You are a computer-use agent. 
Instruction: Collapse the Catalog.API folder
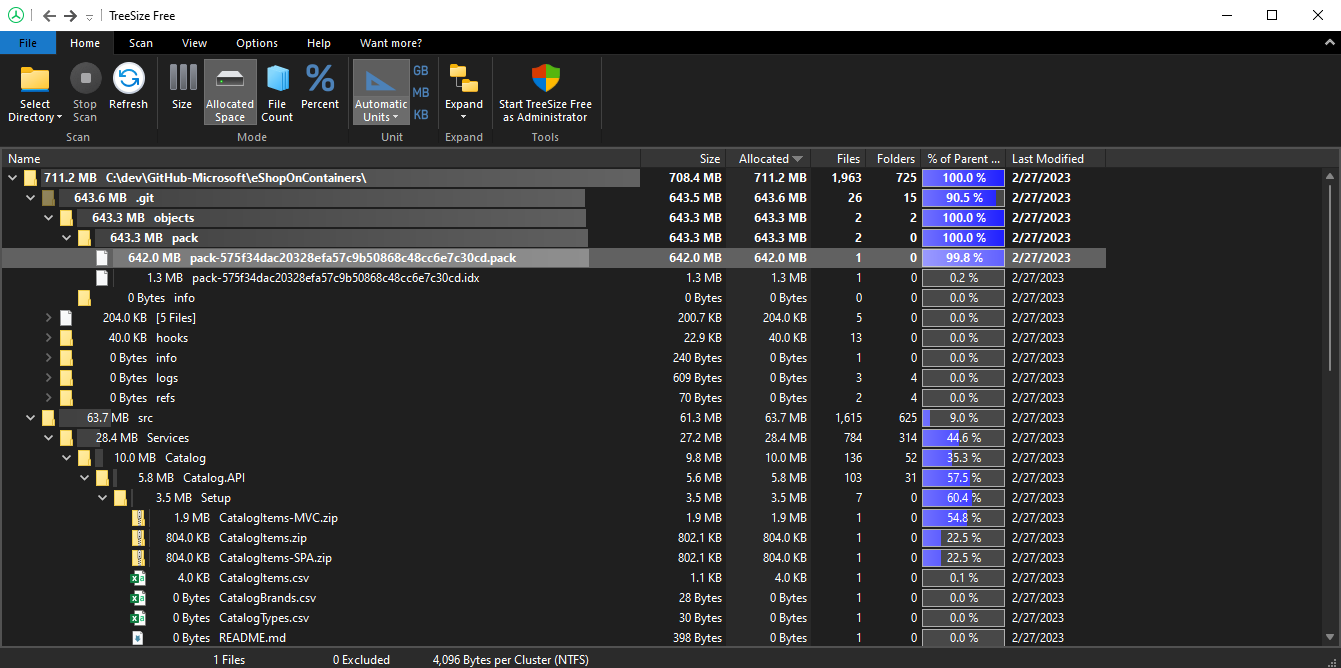pyautogui.click(x=84, y=478)
